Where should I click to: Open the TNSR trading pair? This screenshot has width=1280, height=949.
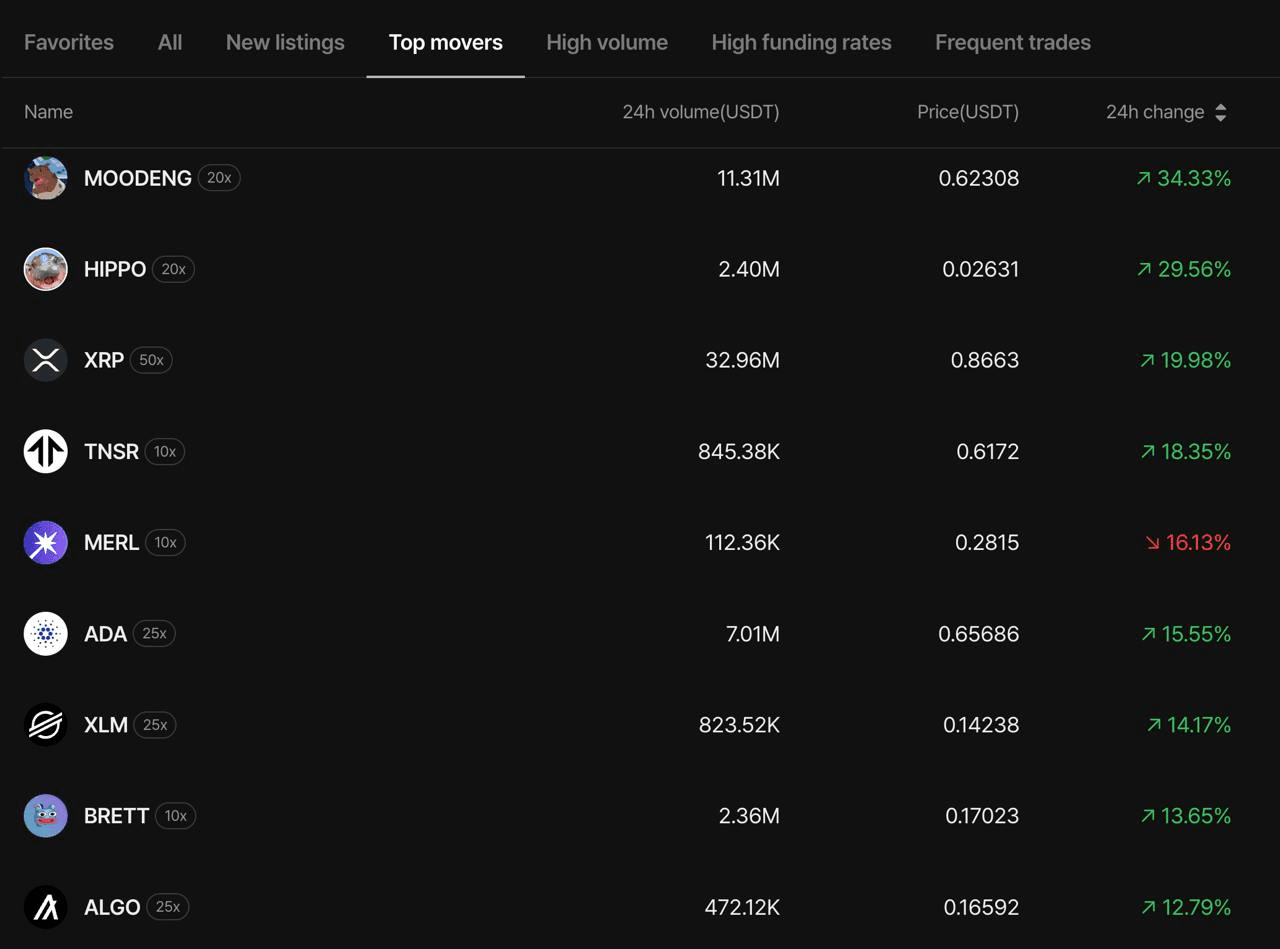[x=111, y=451]
